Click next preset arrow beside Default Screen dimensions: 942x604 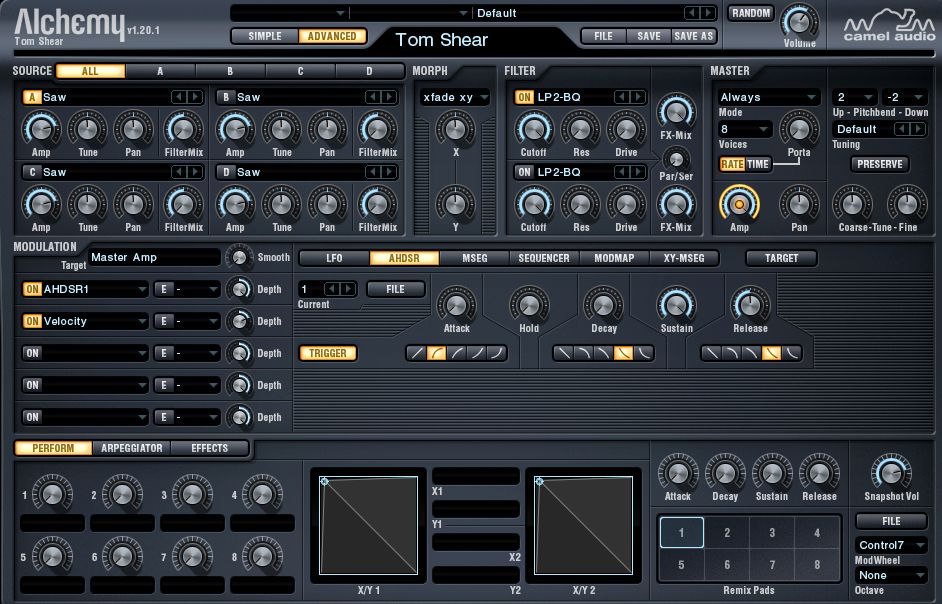click(707, 13)
